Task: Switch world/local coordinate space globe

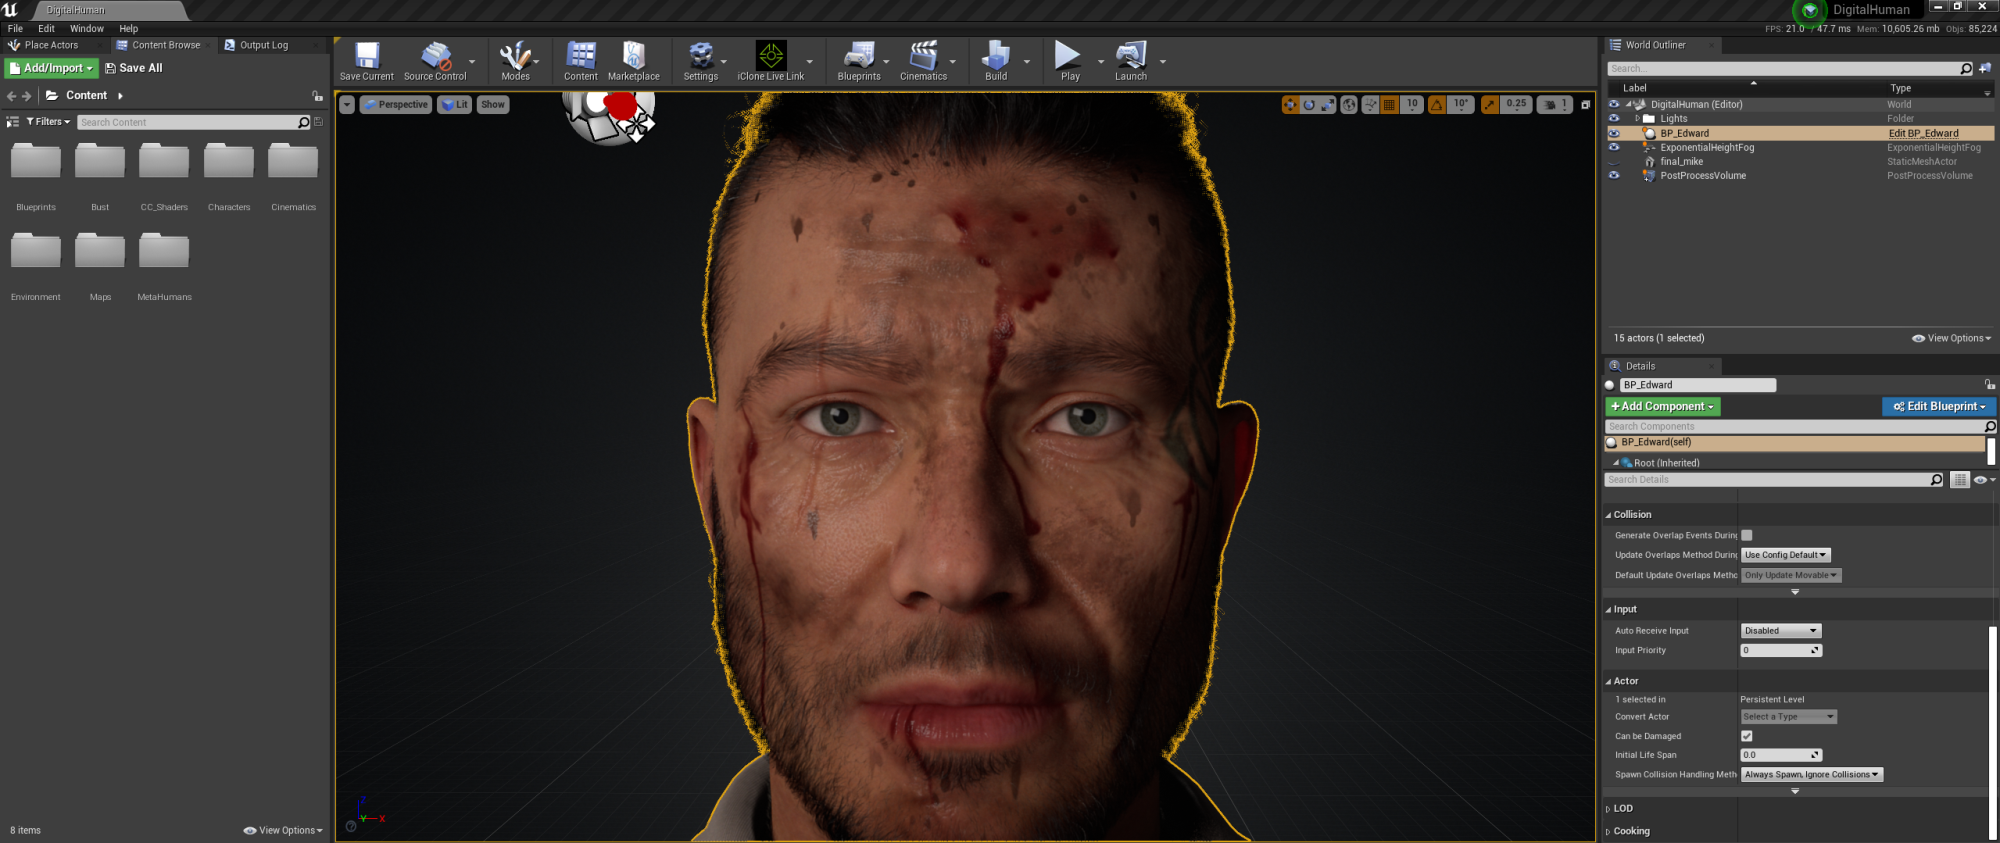Action: [x=1349, y=104]
